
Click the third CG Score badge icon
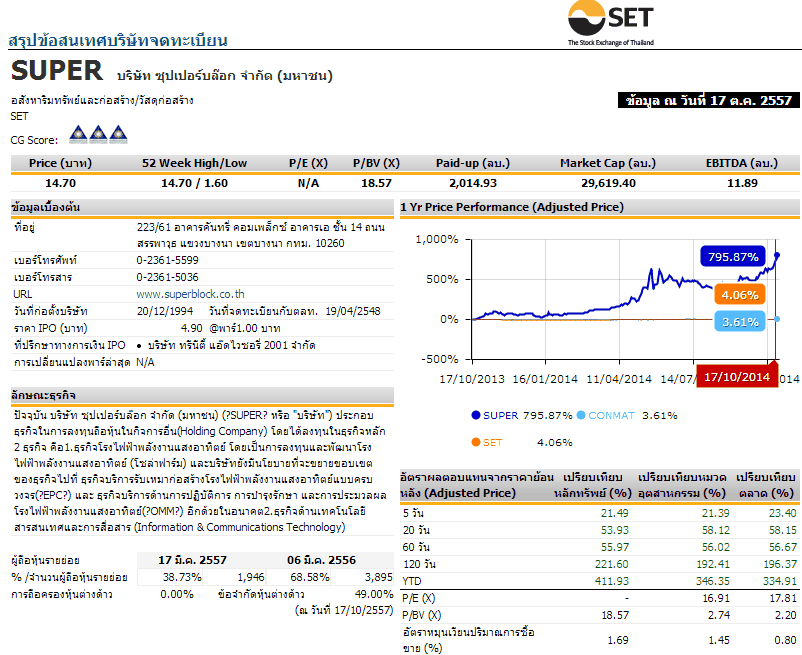[x=118, y=134]
